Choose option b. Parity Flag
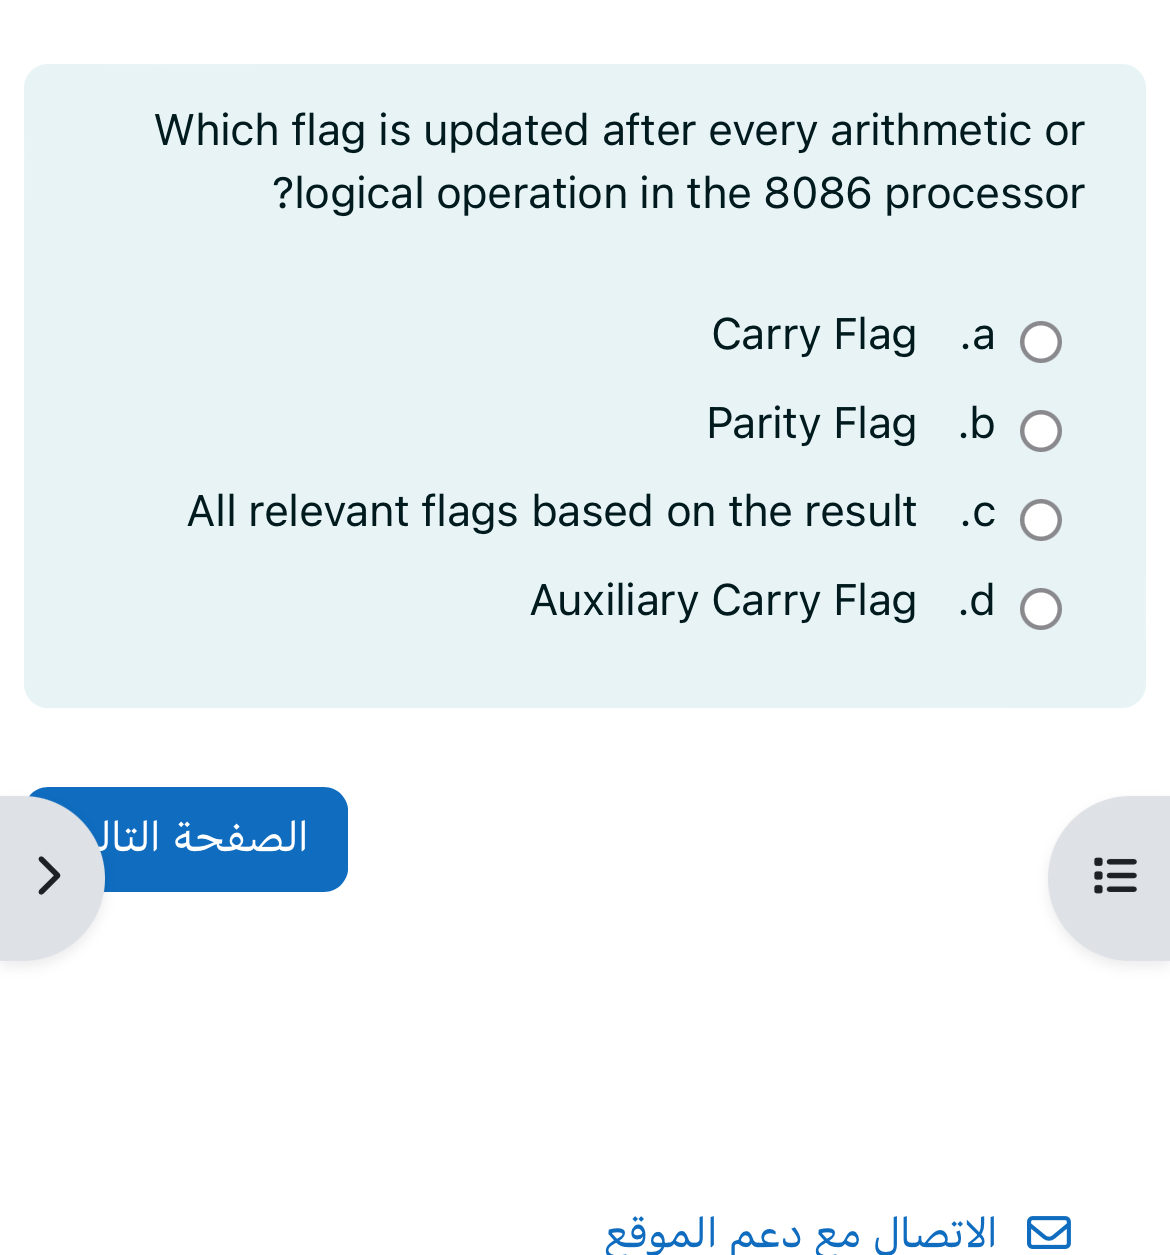 [x=1041, y=431]
